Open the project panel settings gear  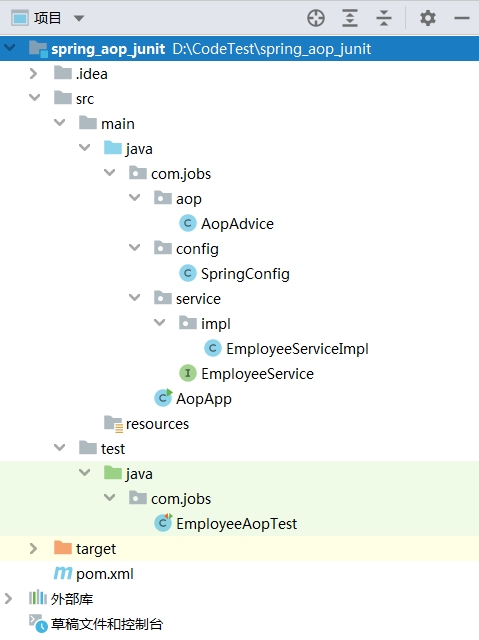tap(428, 18)
